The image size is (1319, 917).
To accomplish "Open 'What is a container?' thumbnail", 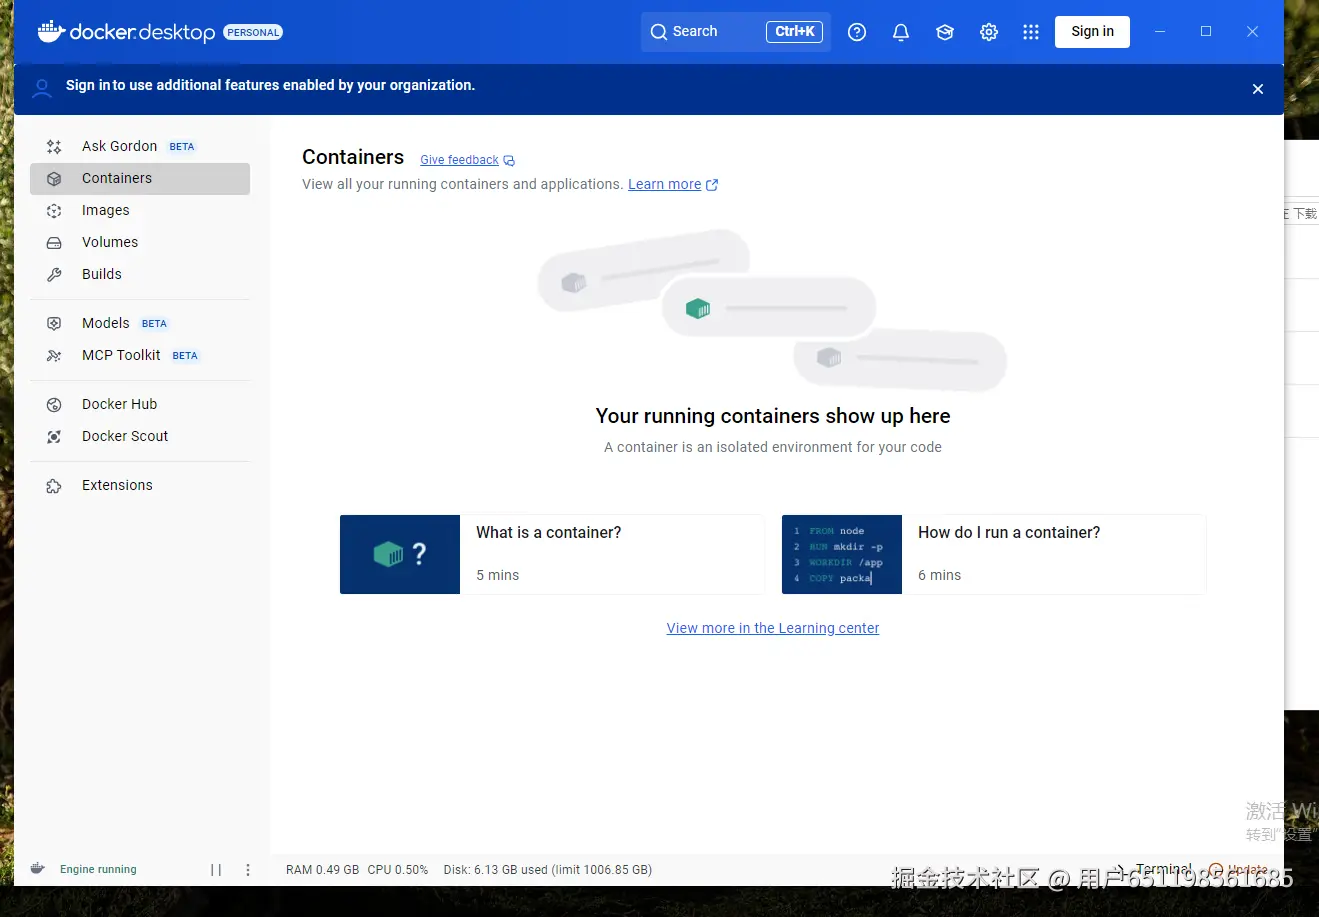I will pyautogui.click(x=400, y=554).
